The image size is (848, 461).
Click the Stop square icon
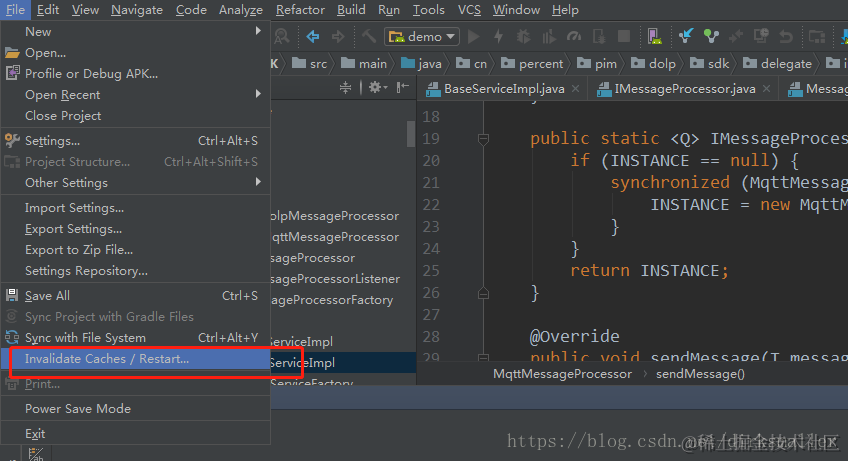(x=624, y=37)
